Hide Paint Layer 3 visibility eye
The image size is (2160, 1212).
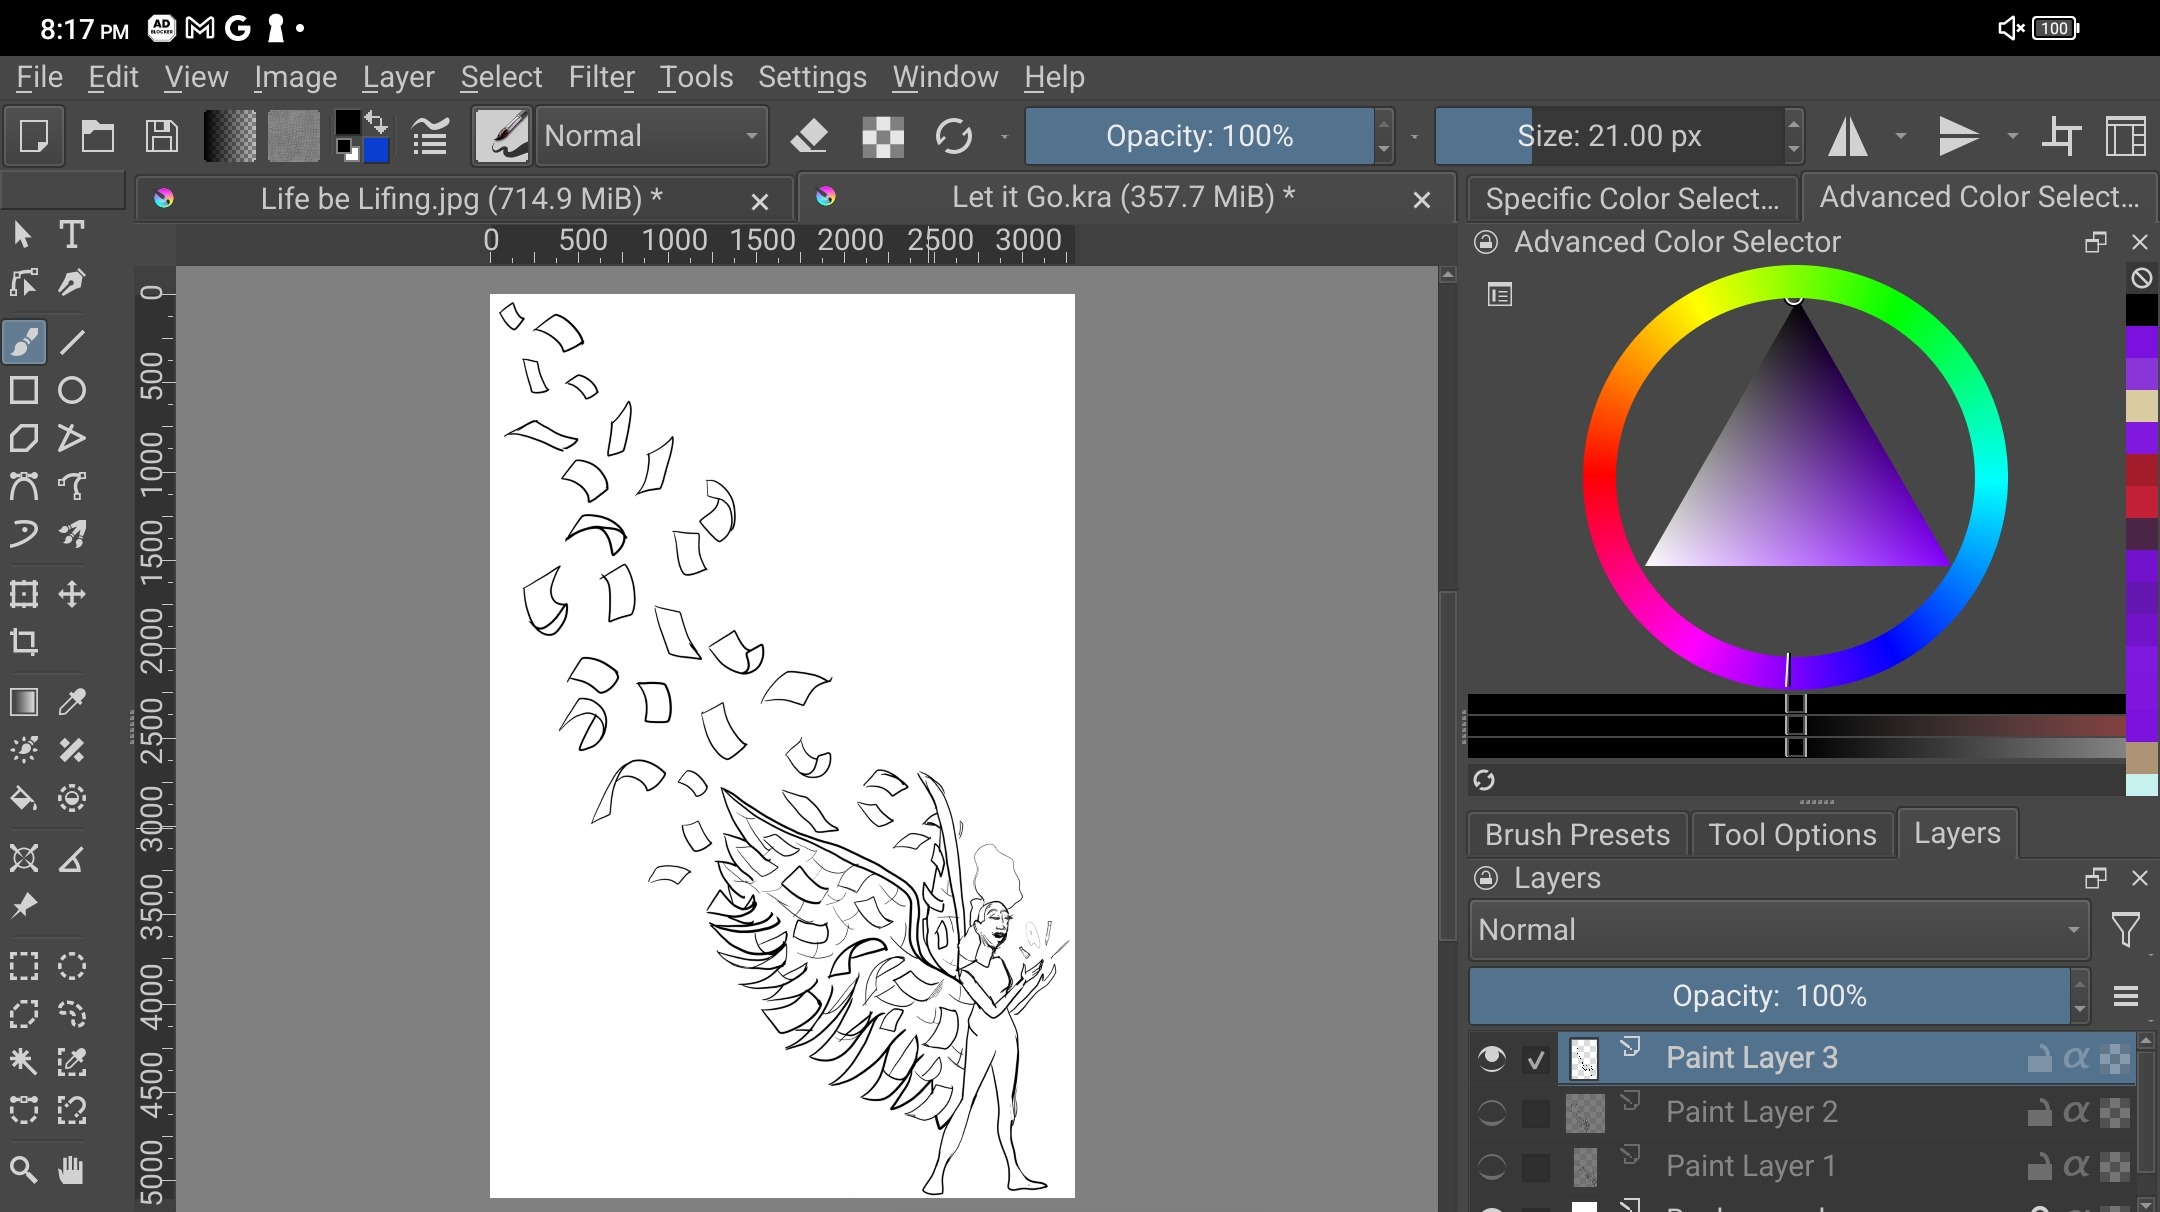tap(1491, 1058)
